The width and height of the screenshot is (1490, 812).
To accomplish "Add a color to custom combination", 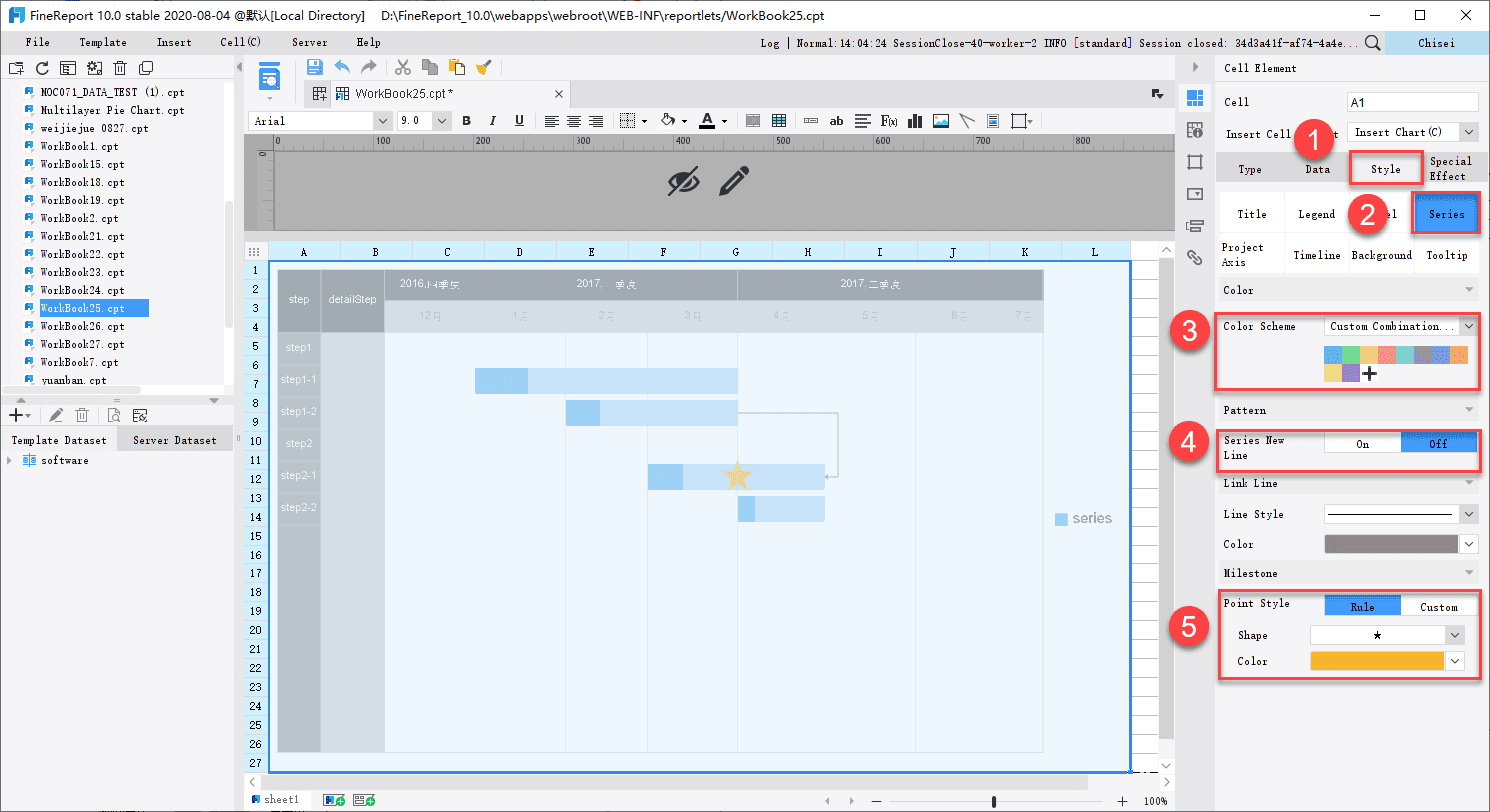I will pos(1370,373).
